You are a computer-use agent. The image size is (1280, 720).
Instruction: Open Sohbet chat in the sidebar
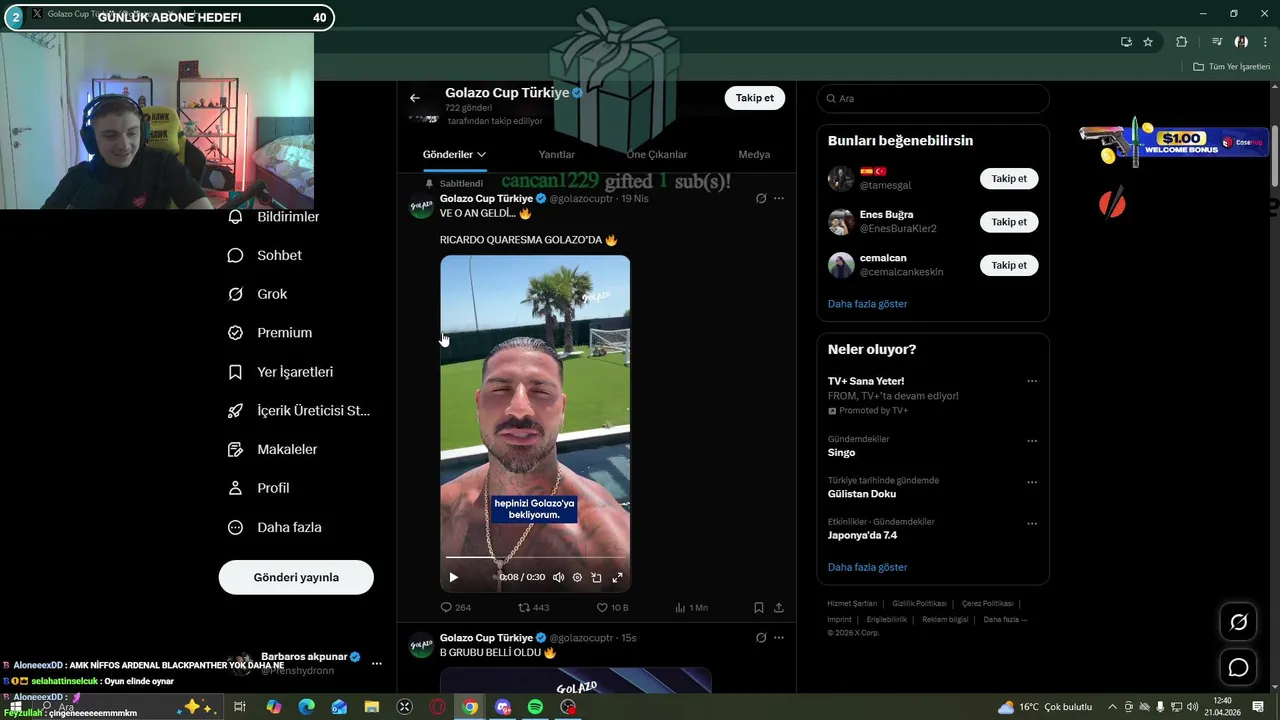(265, 255)
